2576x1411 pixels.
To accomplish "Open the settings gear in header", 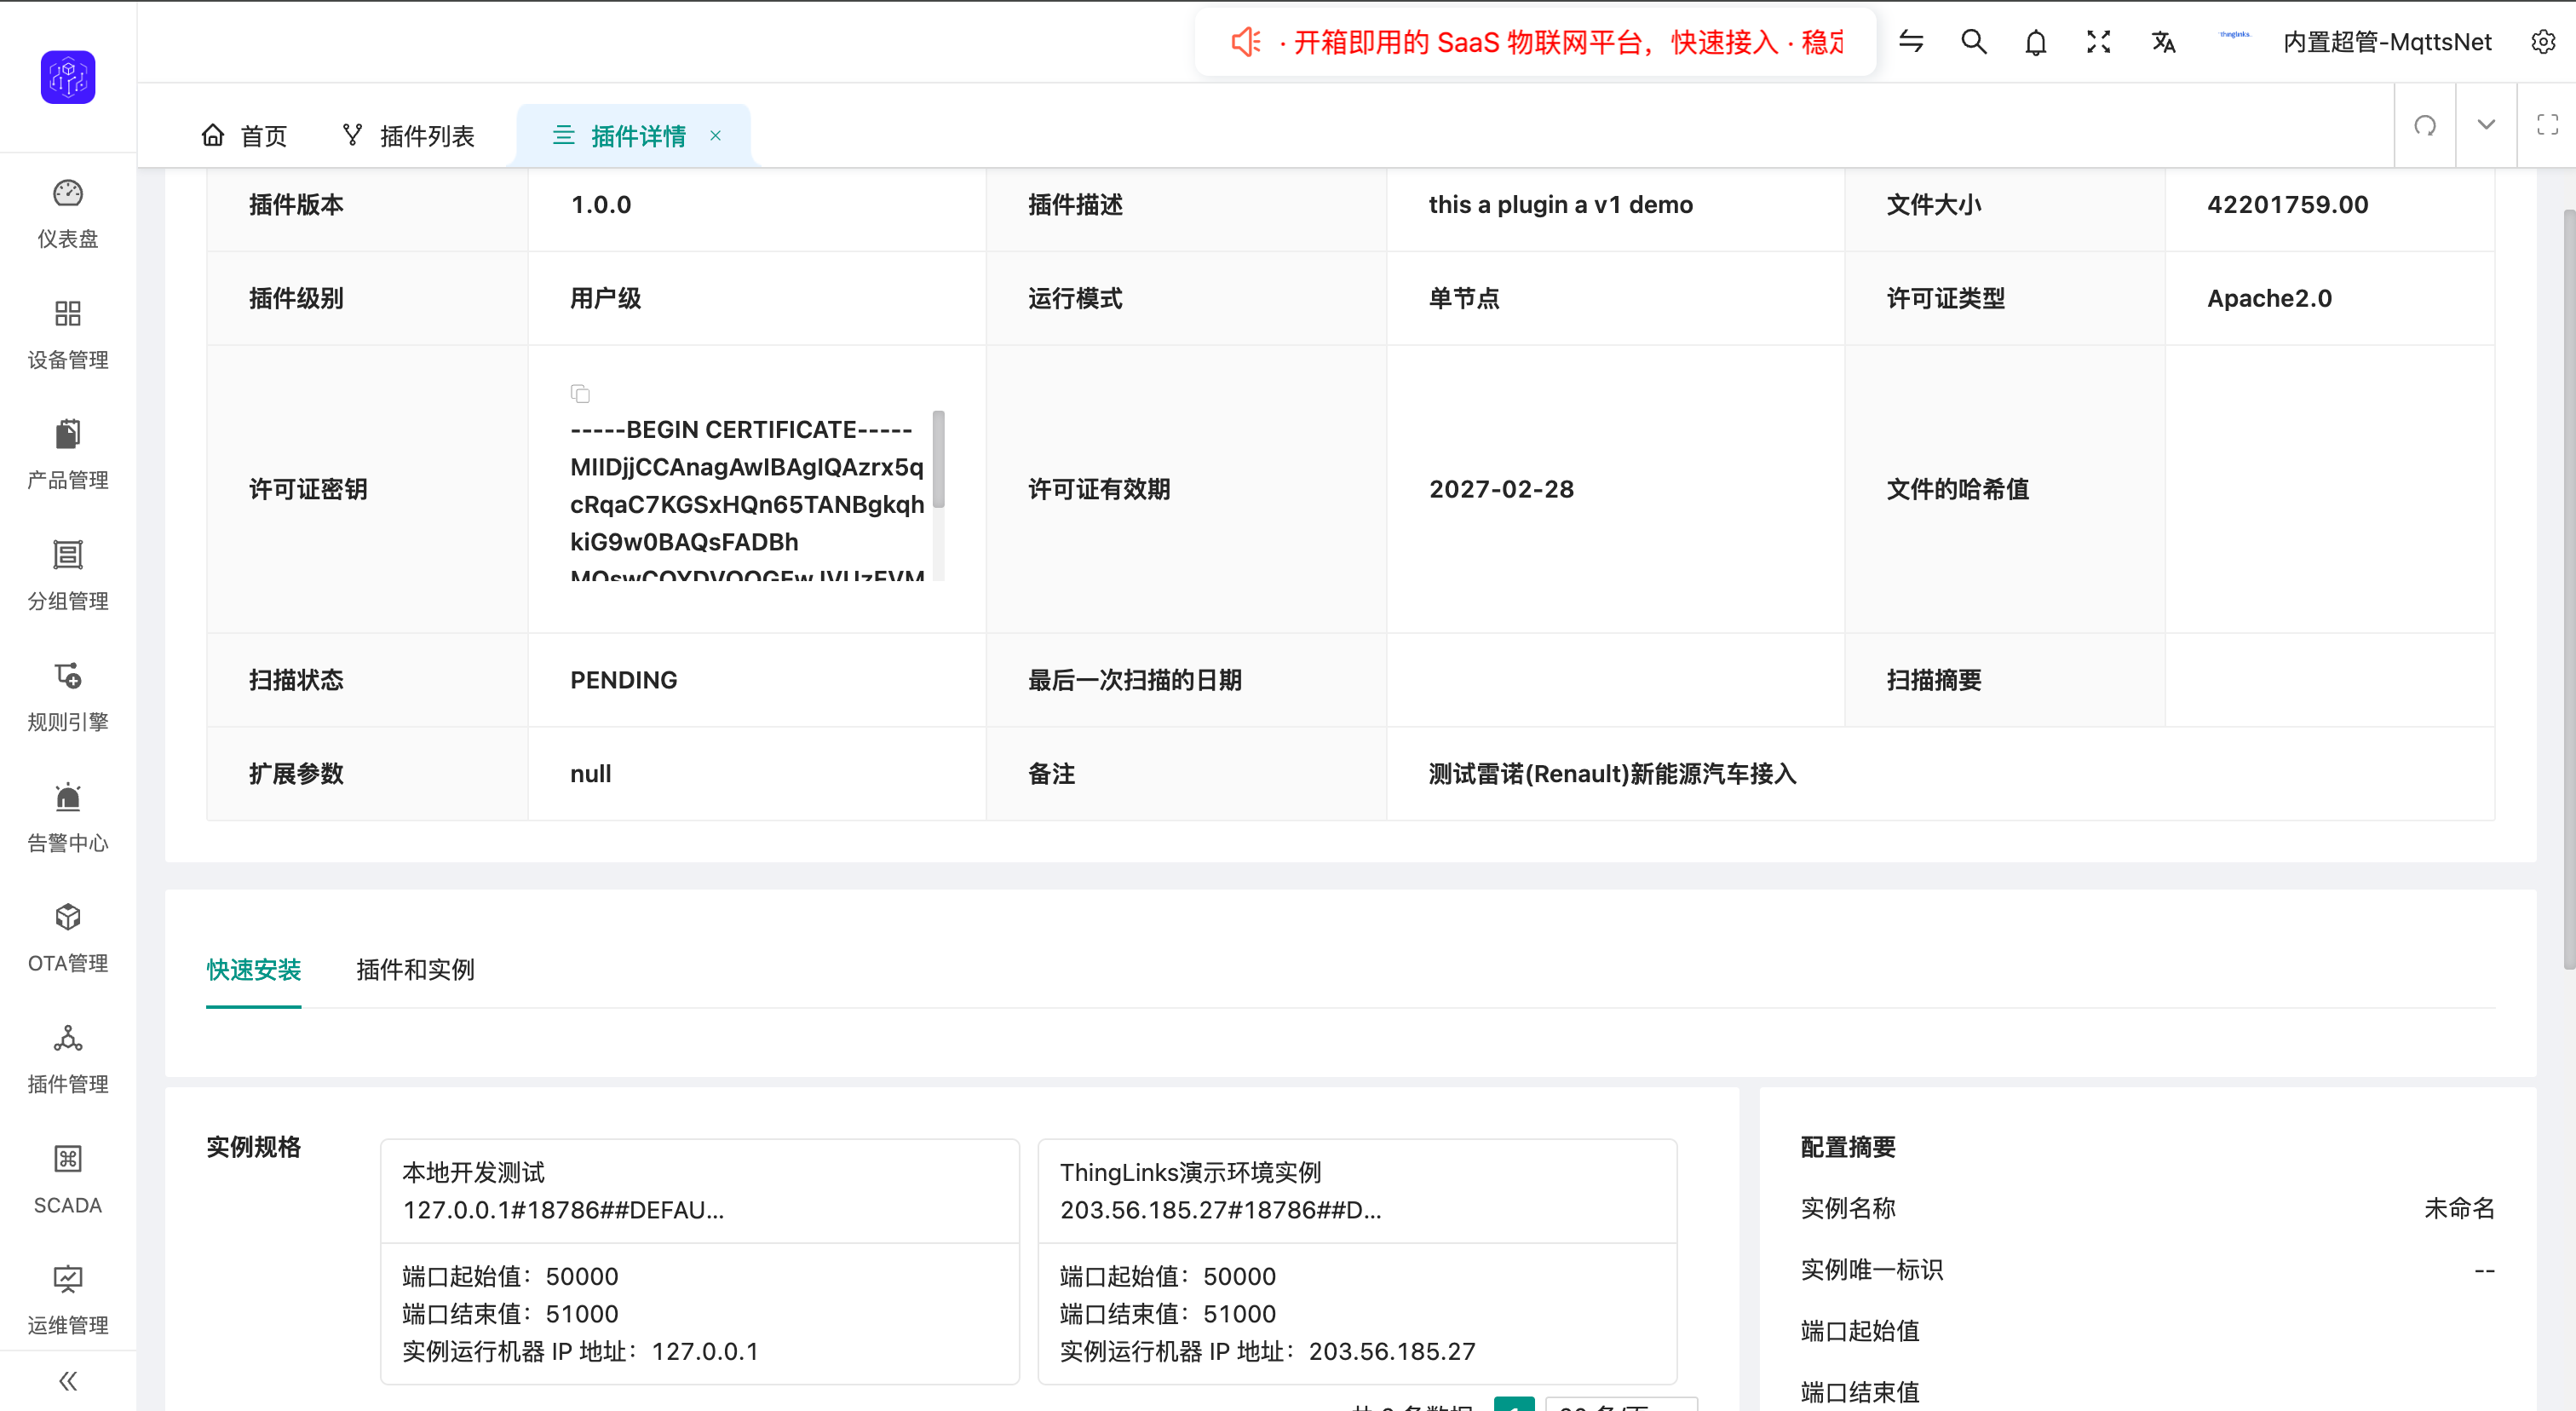I will click(2543, 42).
